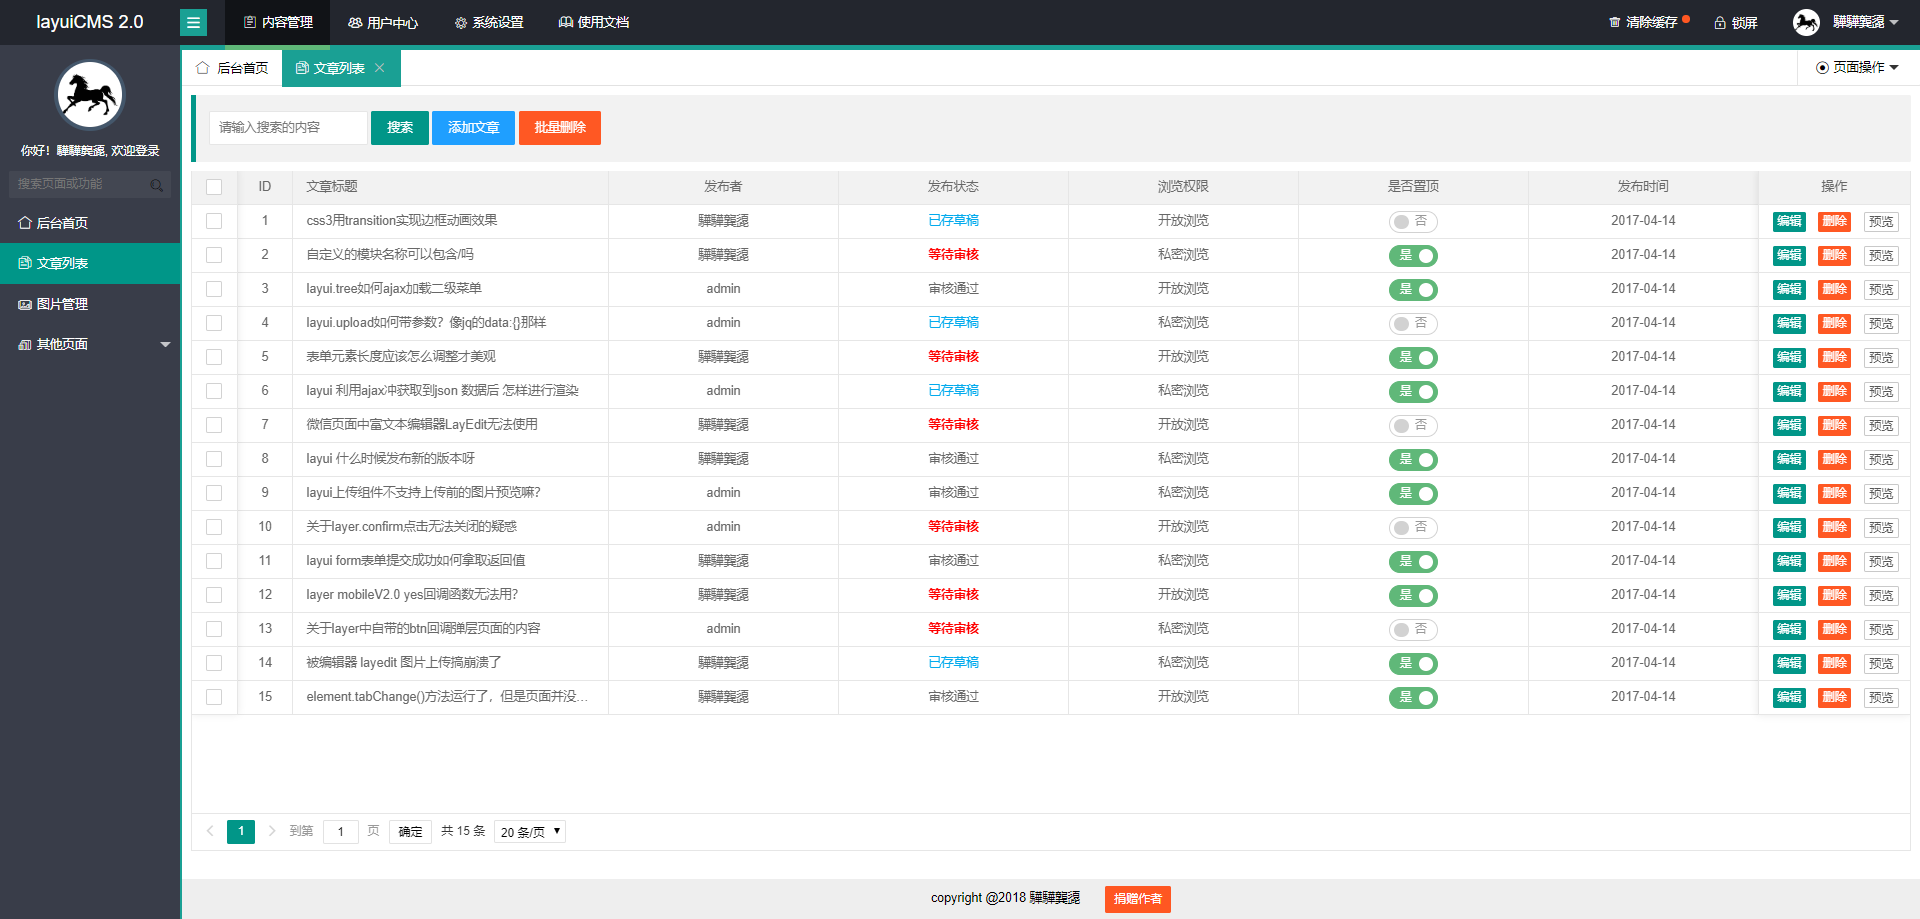Click 预览 button for article ID 12
The height and width of the screenshot is (919, 1920).
point(1880,596)
